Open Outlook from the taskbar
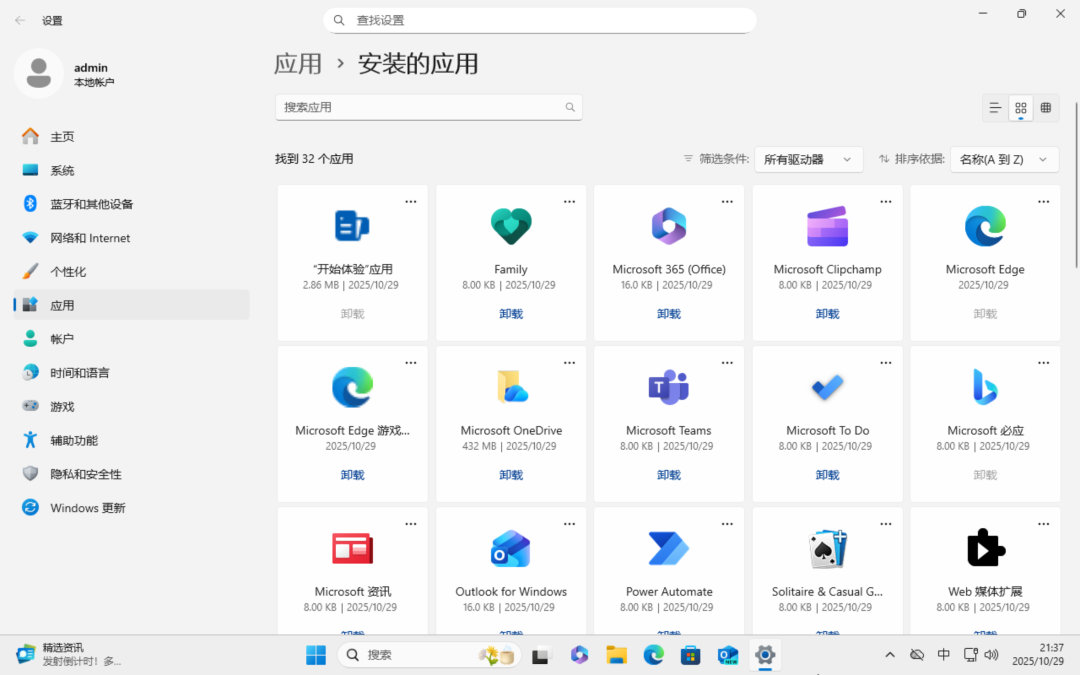 tap(727, 655)
